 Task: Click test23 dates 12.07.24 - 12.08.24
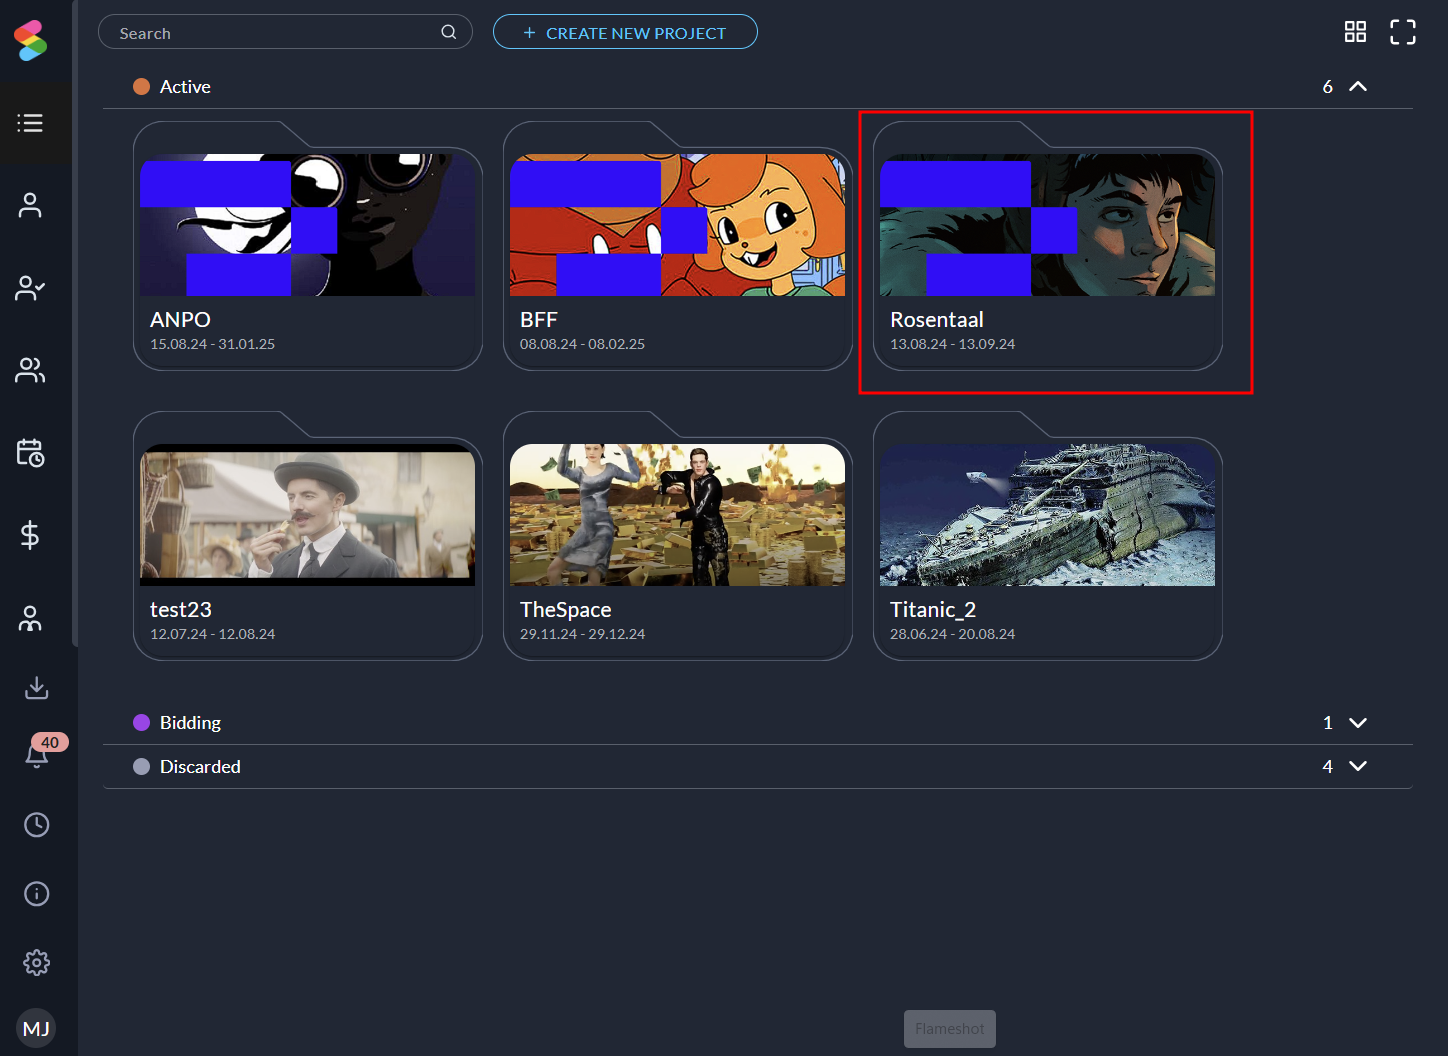(x=212, y=634)
